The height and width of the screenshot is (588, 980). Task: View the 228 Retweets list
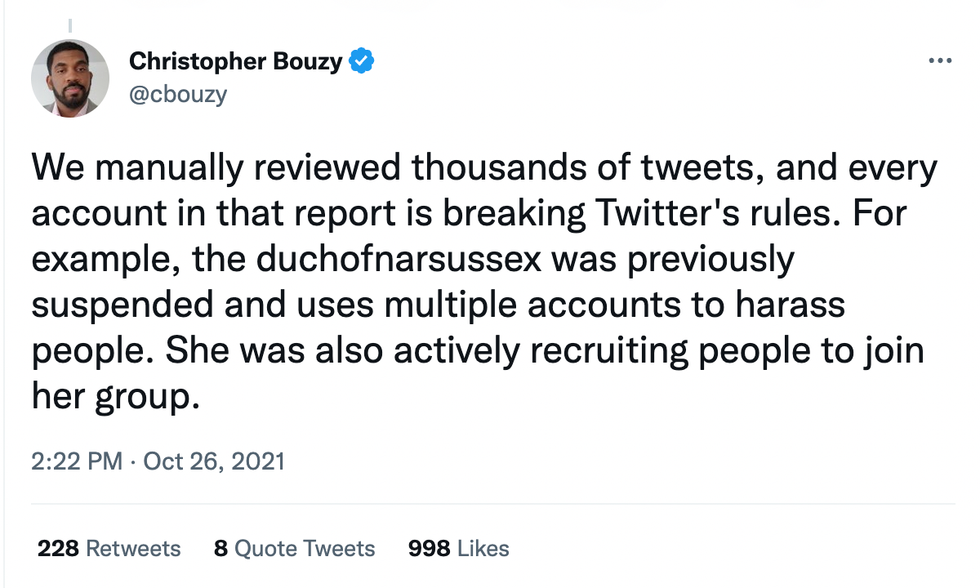pos(109,548)
